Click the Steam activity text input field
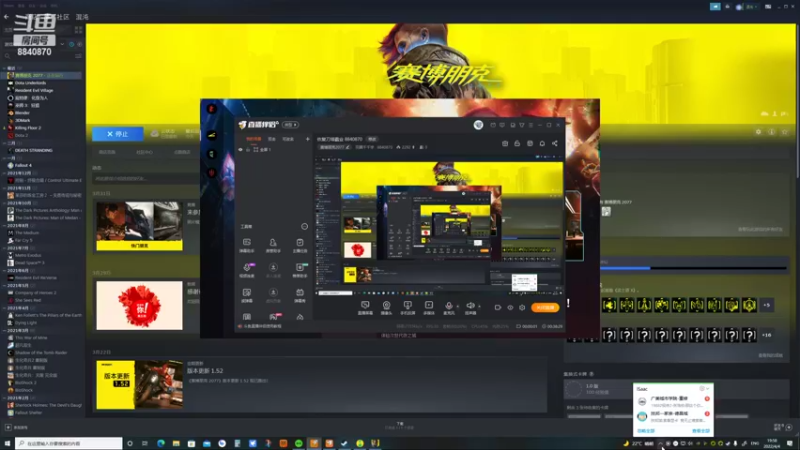Screen dimensions: 800x450 tap(146, 179)
